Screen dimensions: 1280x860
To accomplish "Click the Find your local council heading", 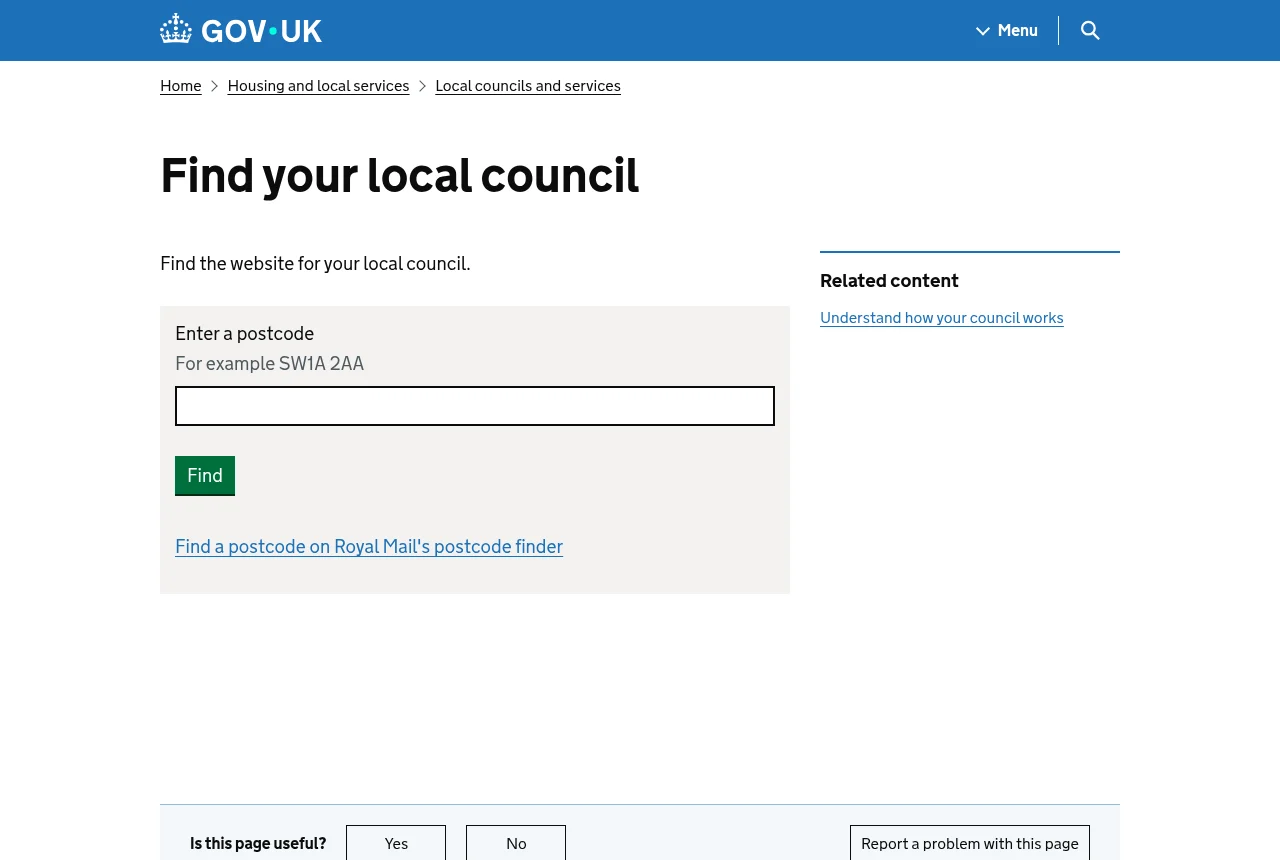I will (x=399, y=176).
